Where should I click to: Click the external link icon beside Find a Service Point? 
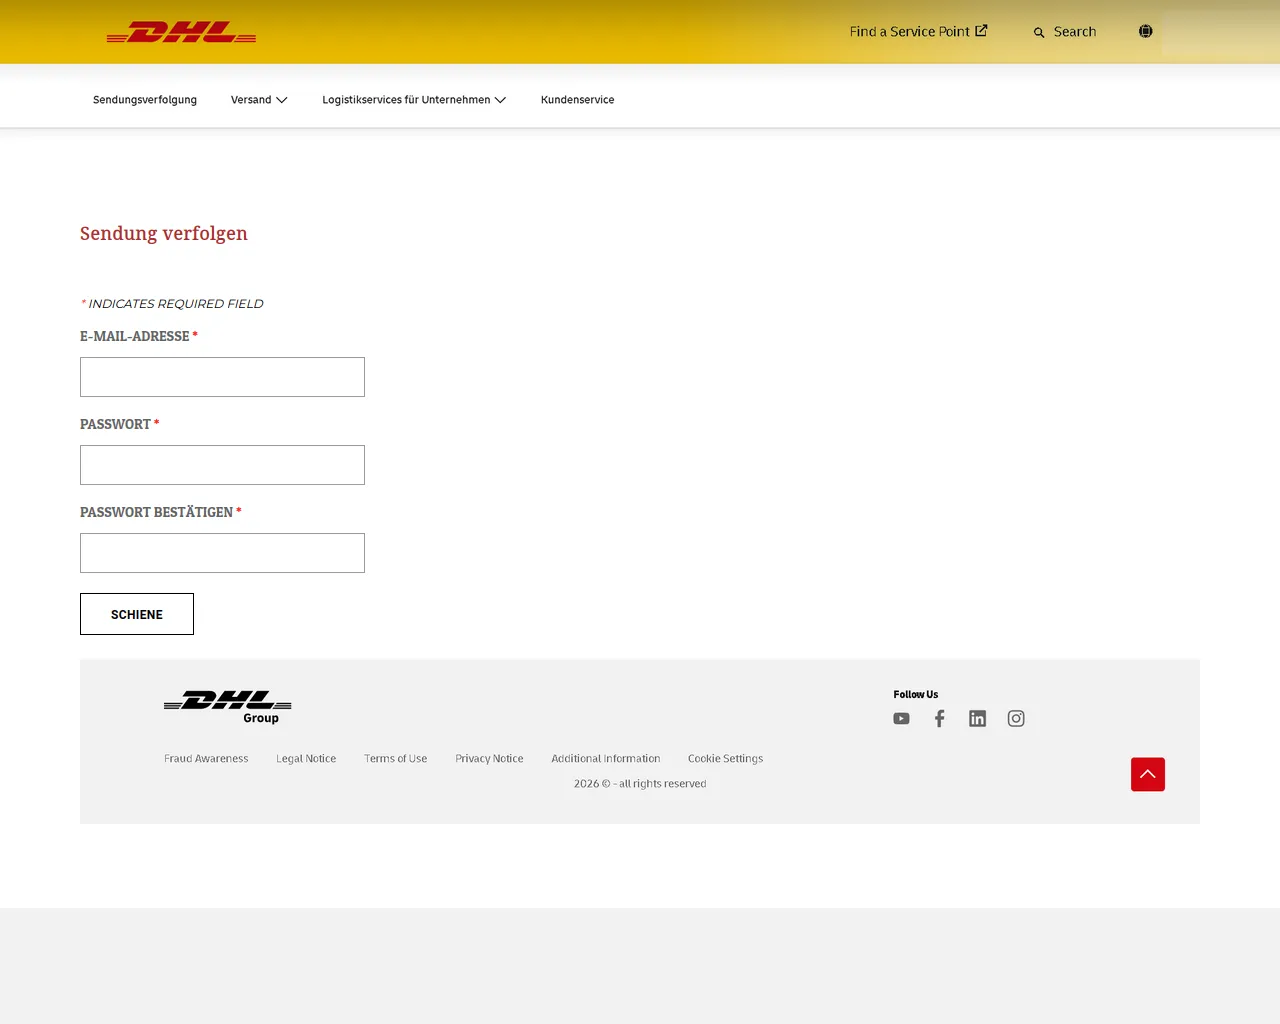(x=981, y=30)
